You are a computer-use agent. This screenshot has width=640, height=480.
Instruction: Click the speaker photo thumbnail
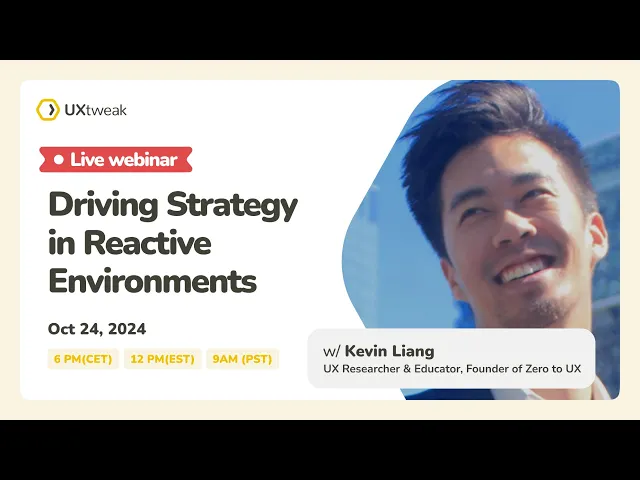click(x=481, y=240)
